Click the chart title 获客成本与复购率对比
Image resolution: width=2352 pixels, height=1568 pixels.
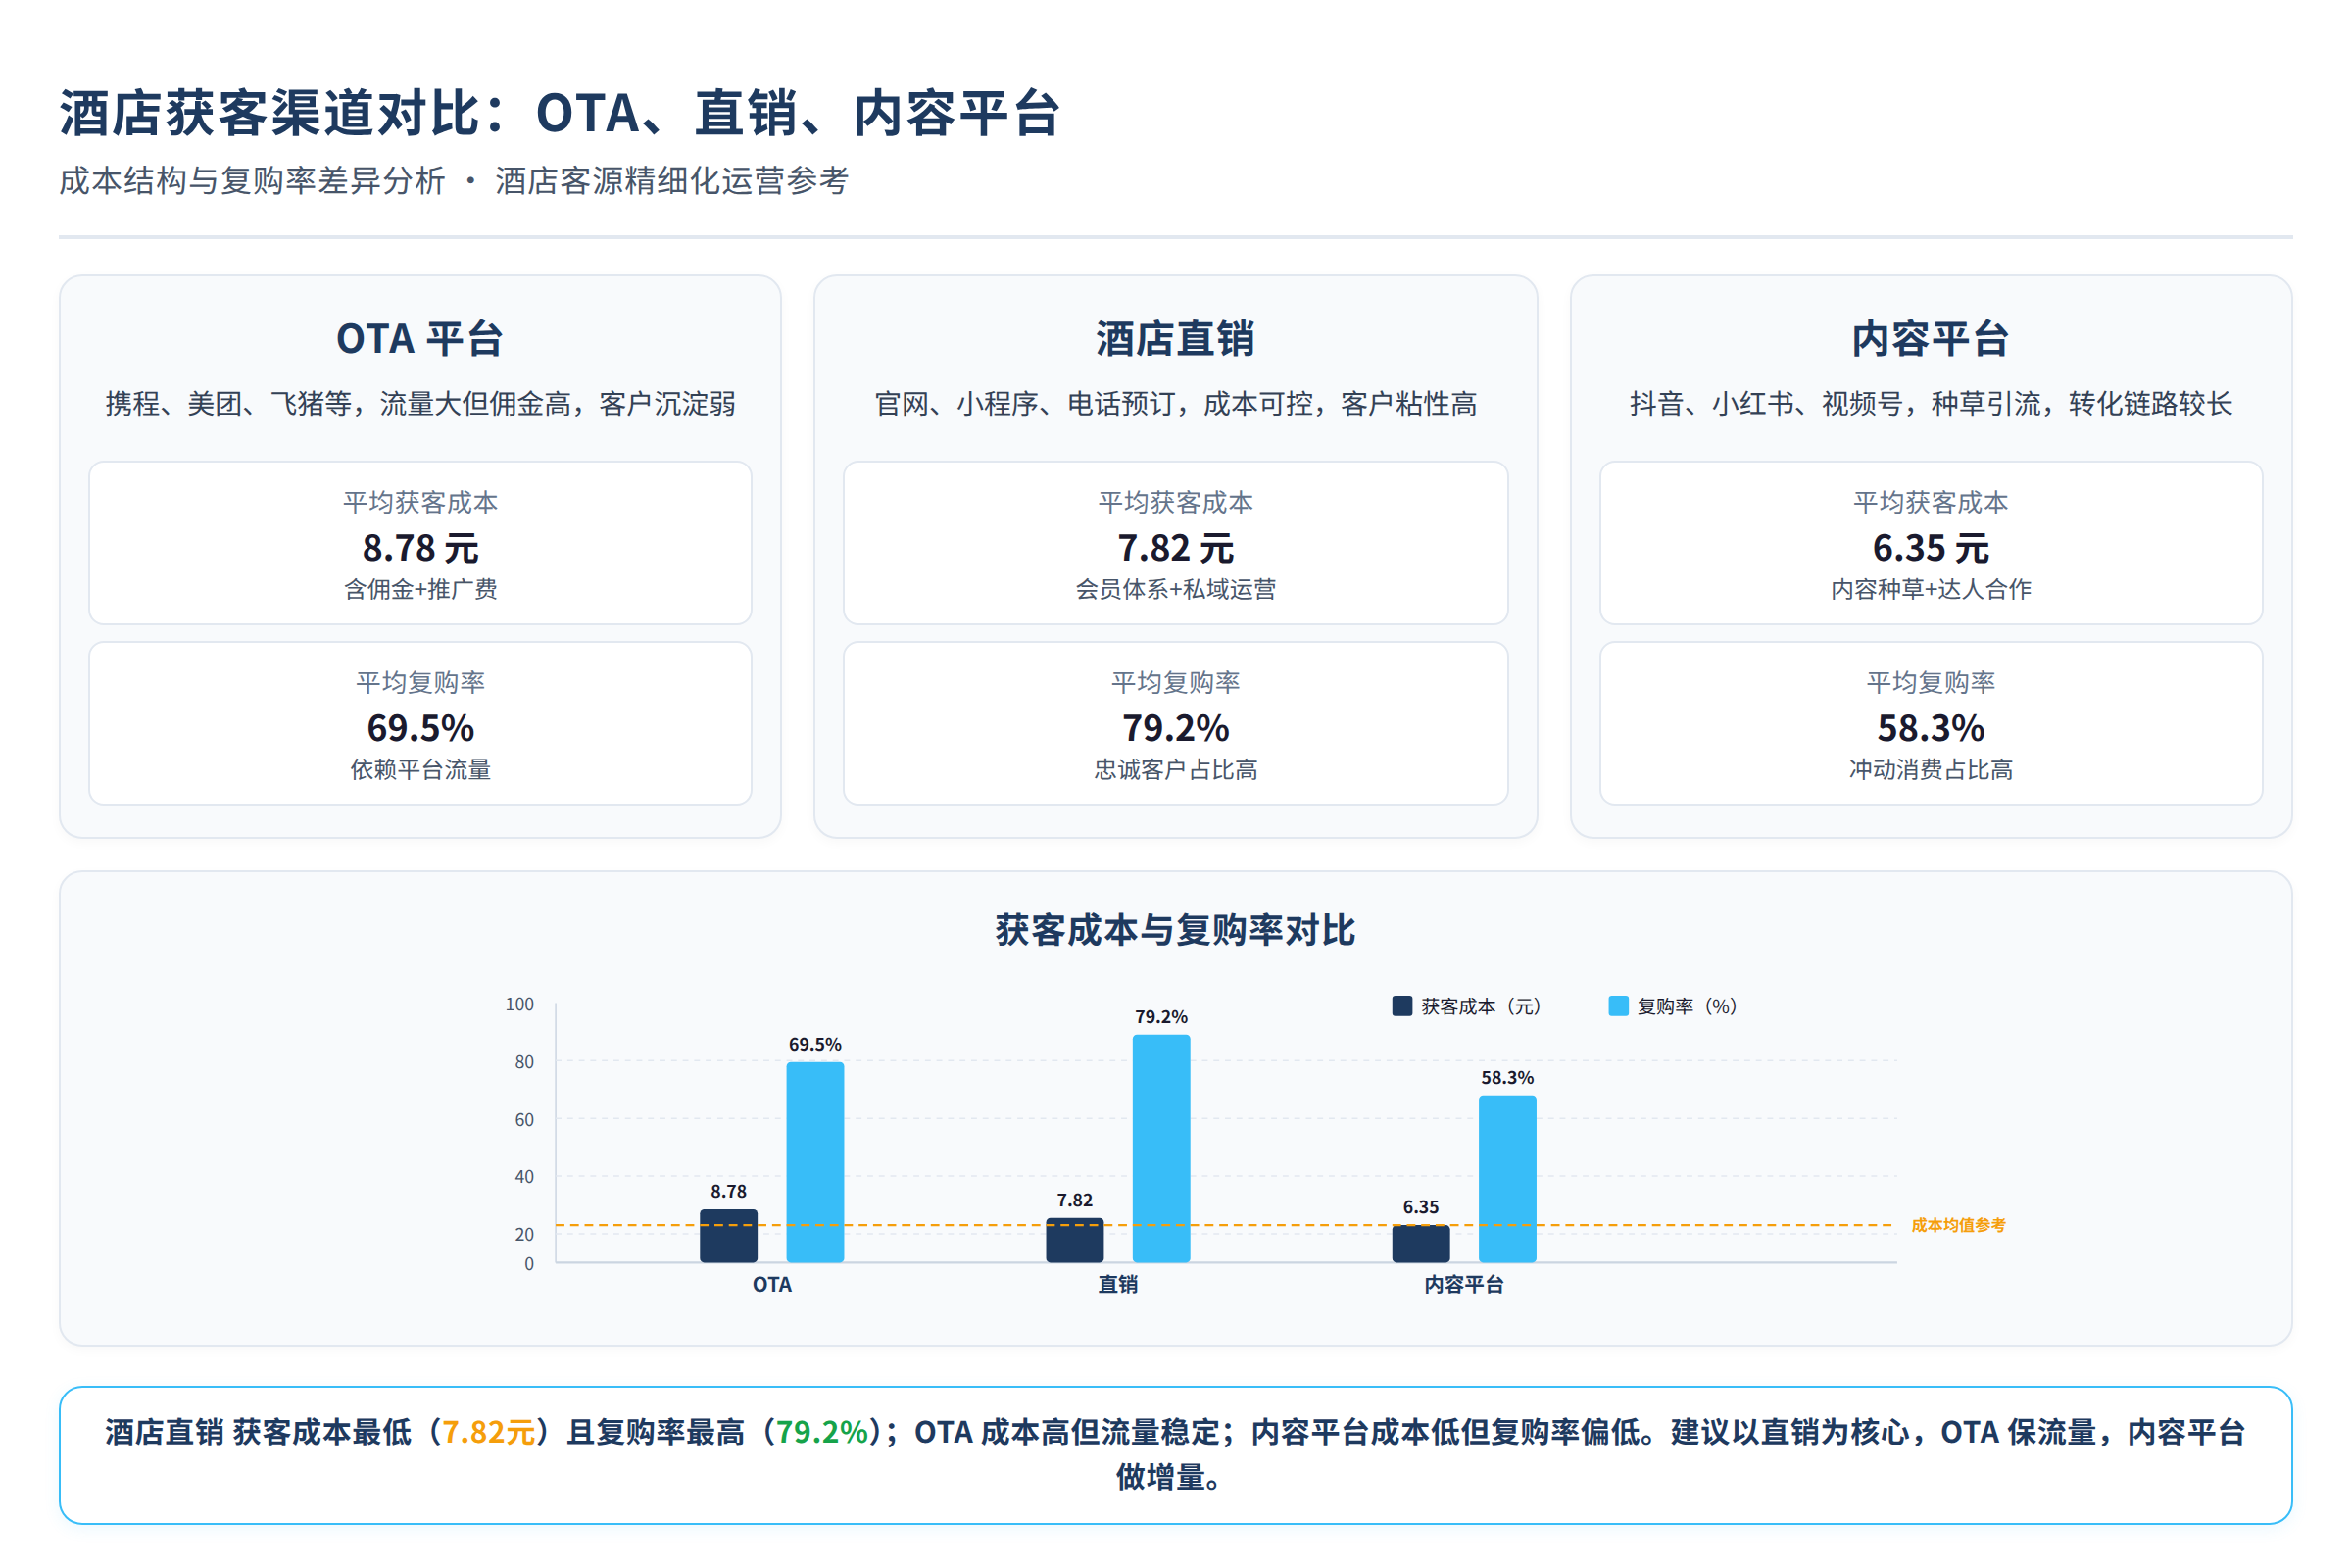tap(1175, 930)
